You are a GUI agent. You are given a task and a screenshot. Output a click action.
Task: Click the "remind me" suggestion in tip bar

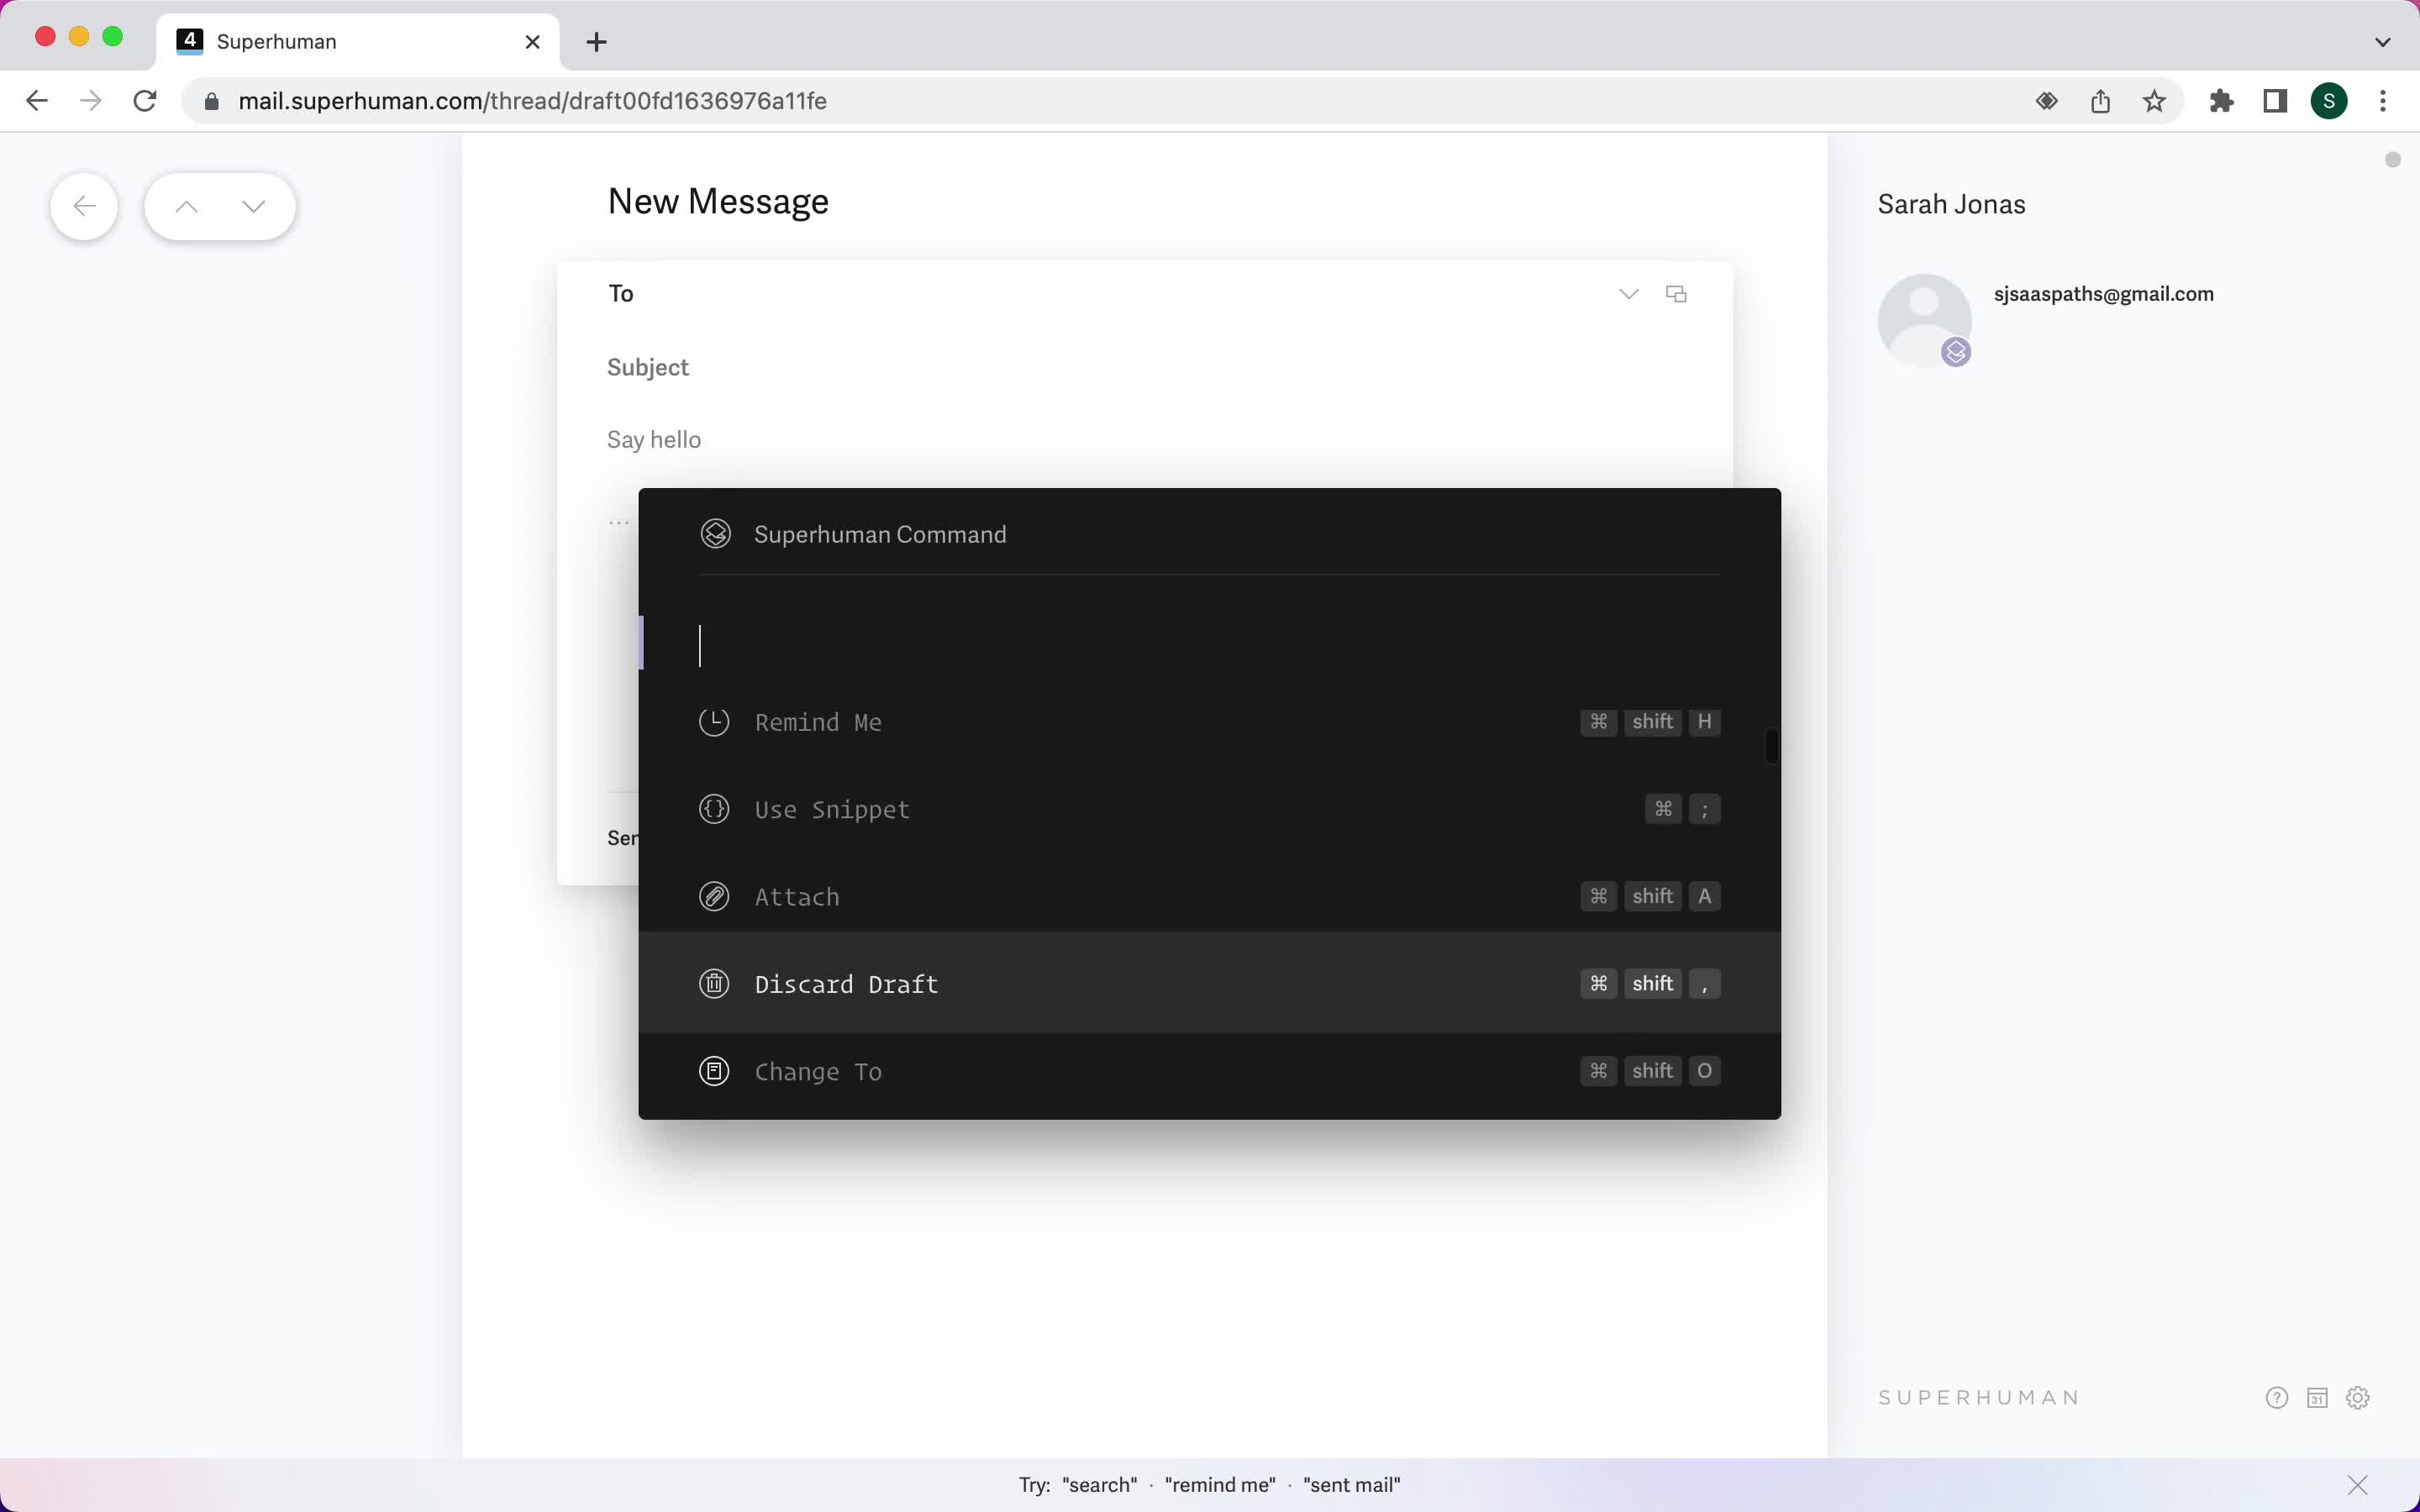[x=1220, y=1485]
